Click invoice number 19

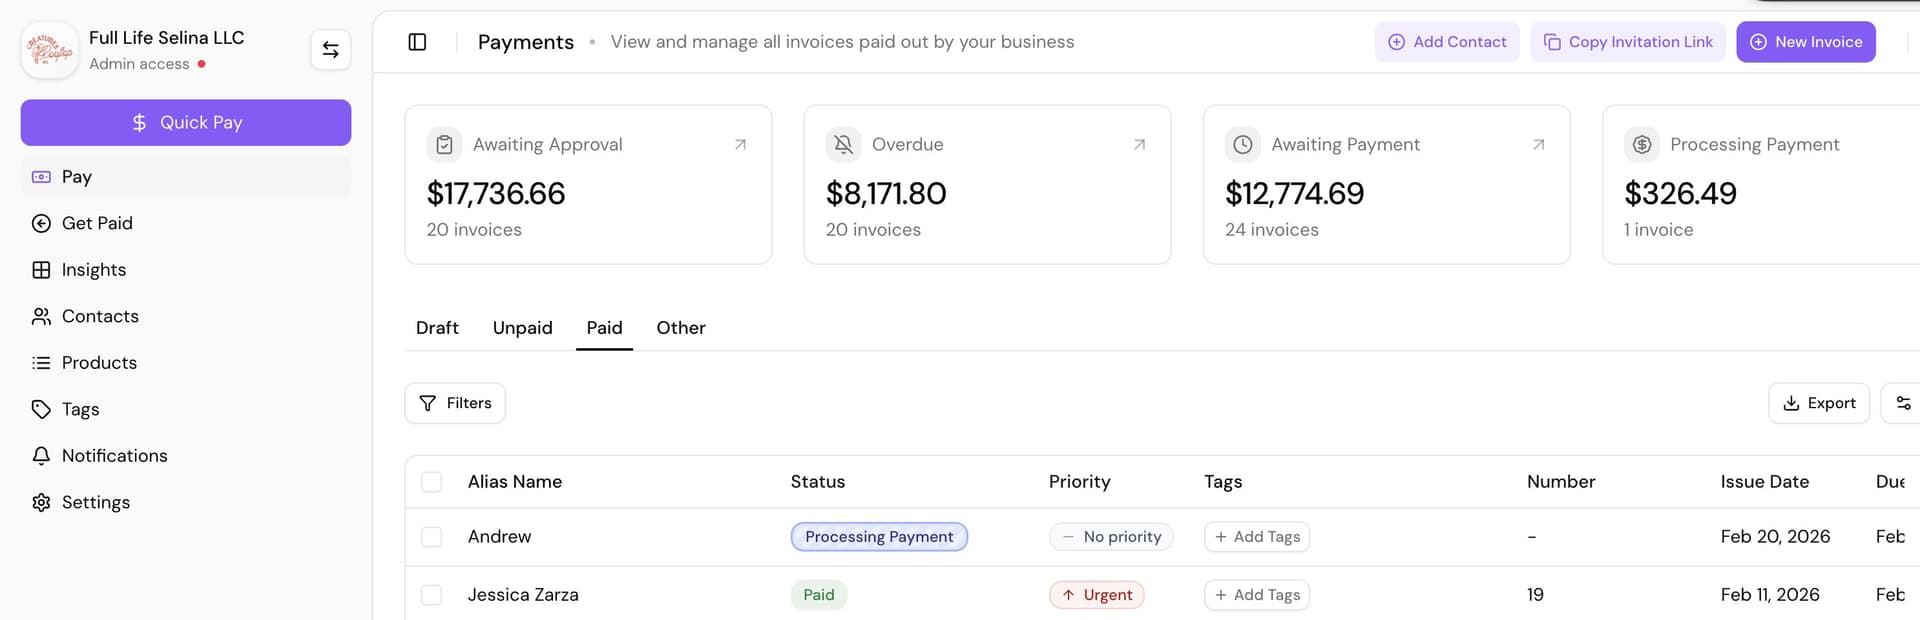1535,595
